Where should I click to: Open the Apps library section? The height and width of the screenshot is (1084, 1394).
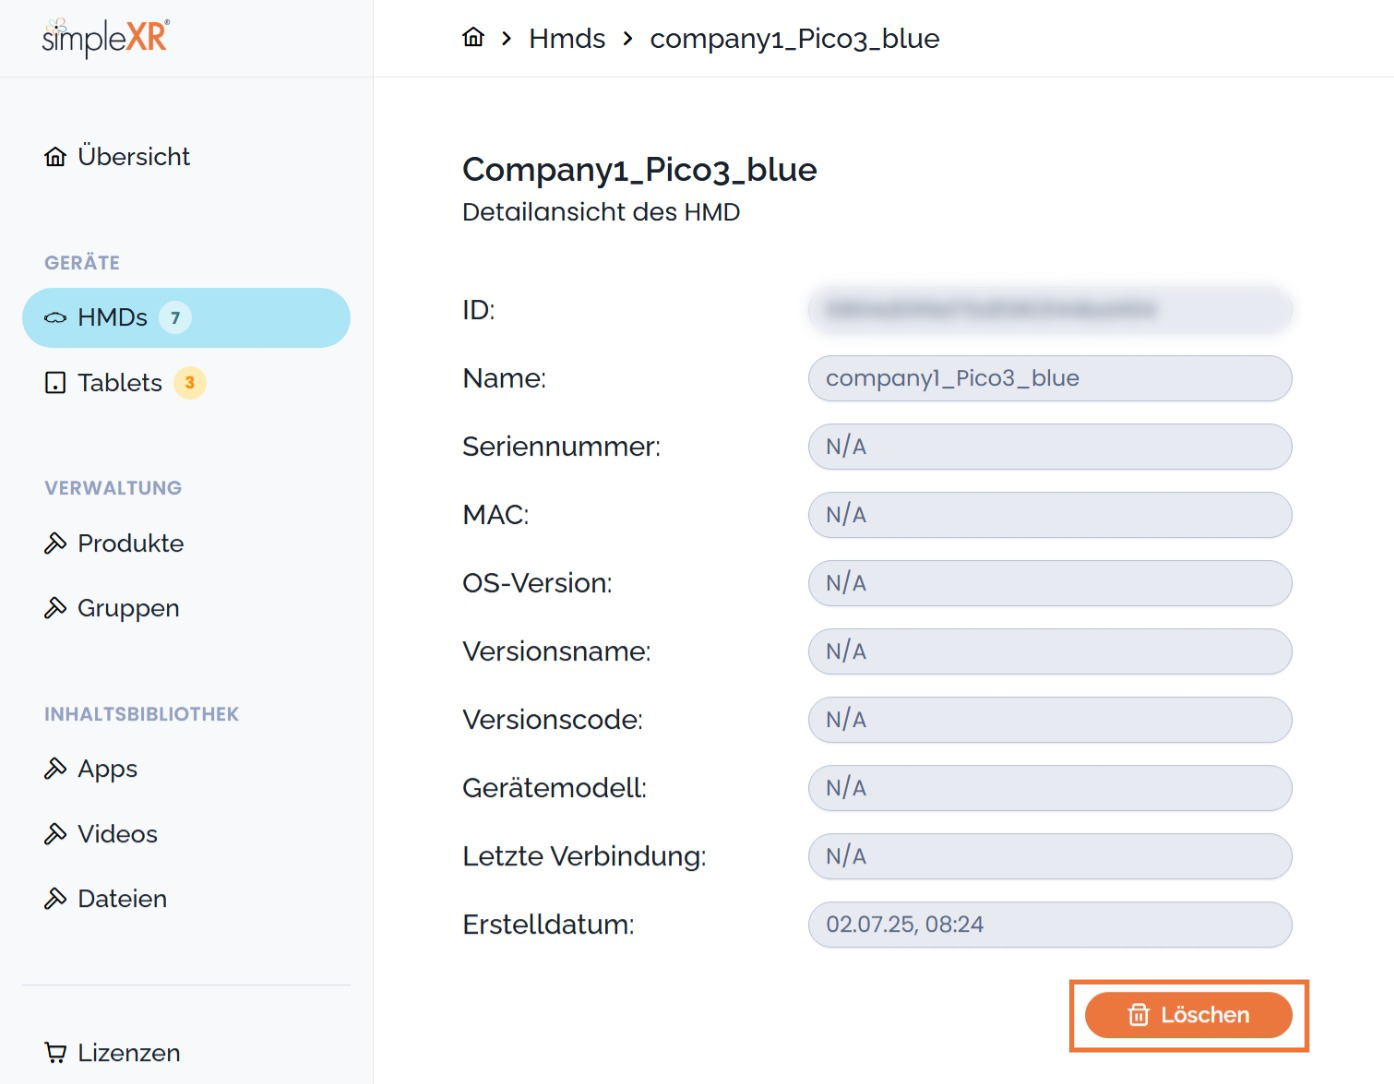tap(107, 769)
